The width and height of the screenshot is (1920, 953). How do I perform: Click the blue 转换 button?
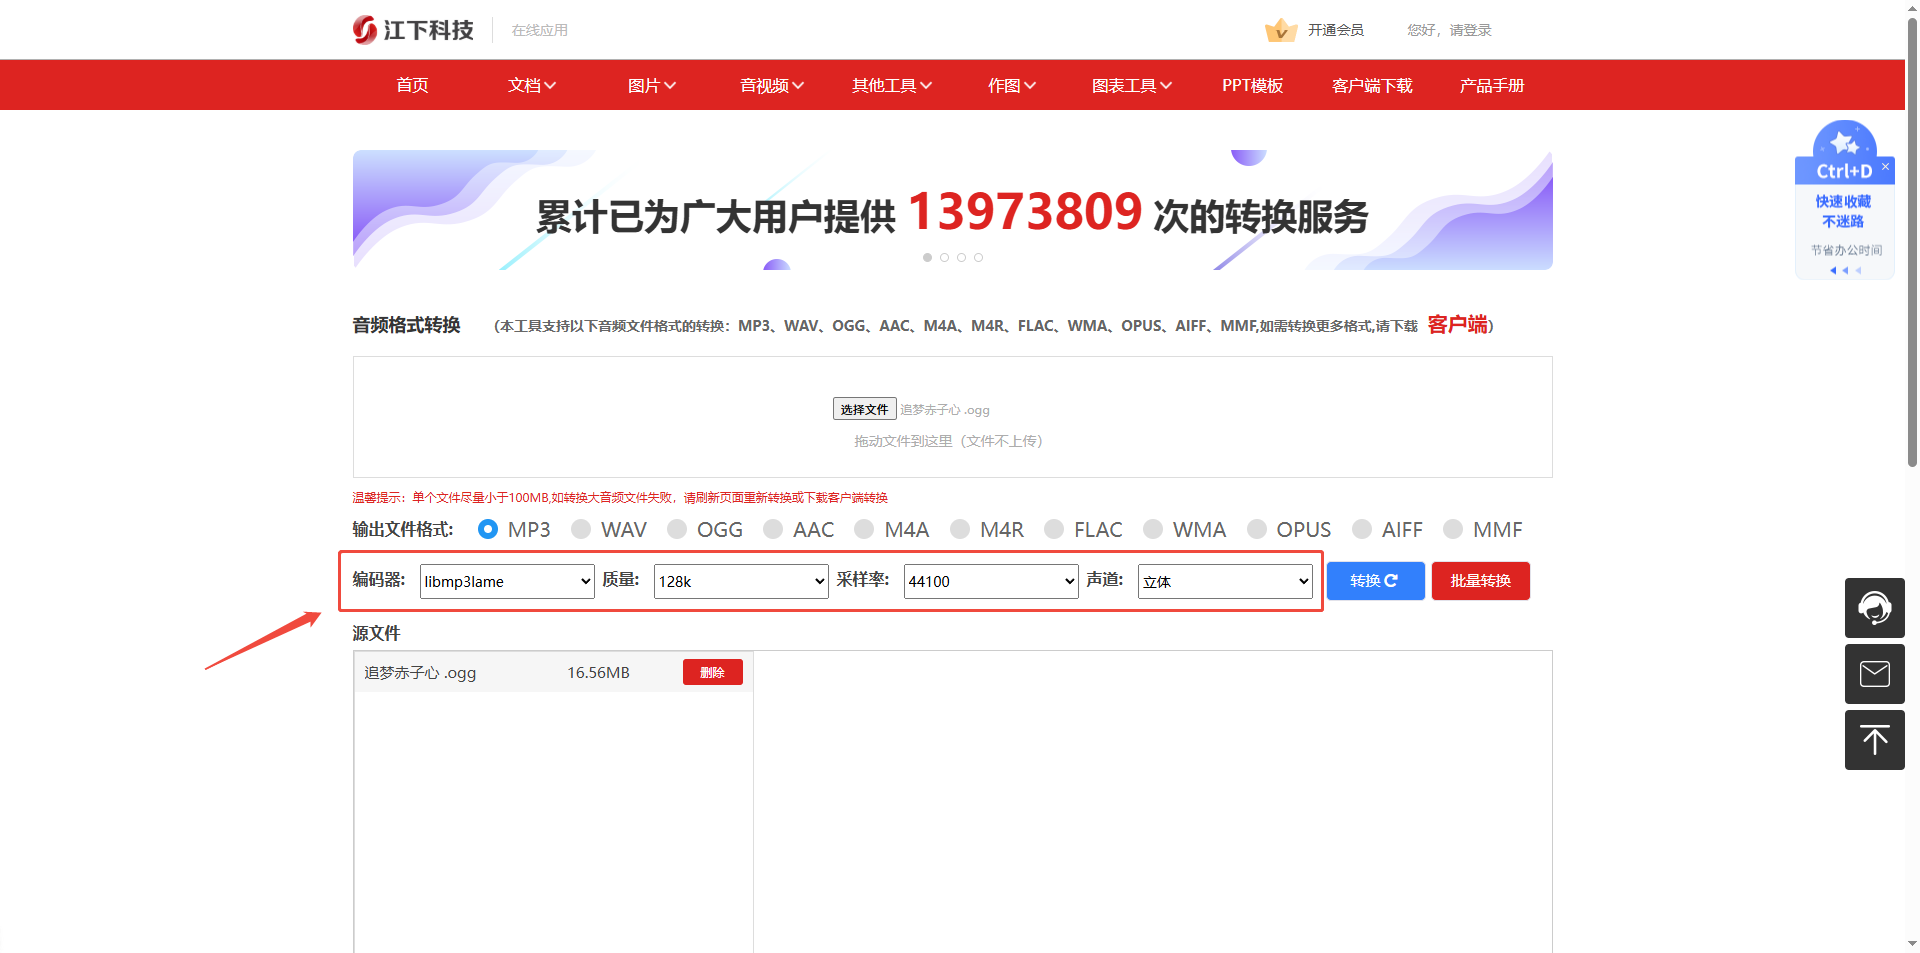pos(1375,581)
